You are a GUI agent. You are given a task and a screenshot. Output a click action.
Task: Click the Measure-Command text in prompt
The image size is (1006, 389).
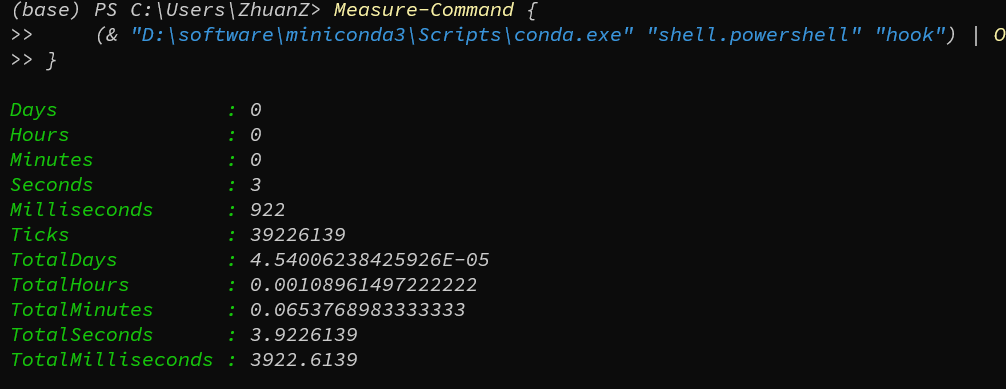pos(423,10)
